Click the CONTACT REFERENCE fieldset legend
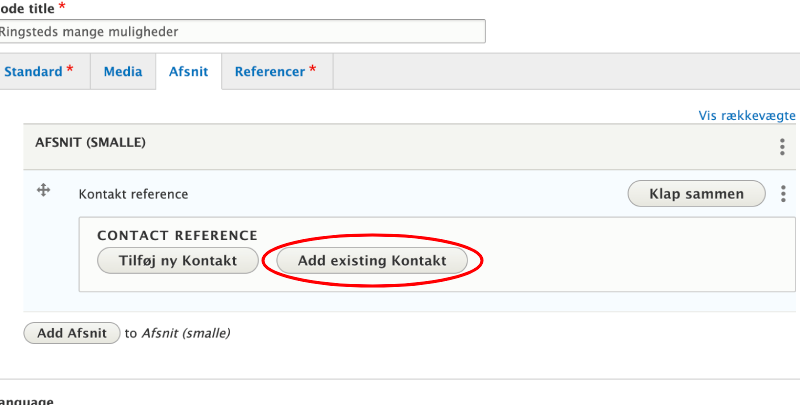800x405 pixels. (x=177, y=236)
